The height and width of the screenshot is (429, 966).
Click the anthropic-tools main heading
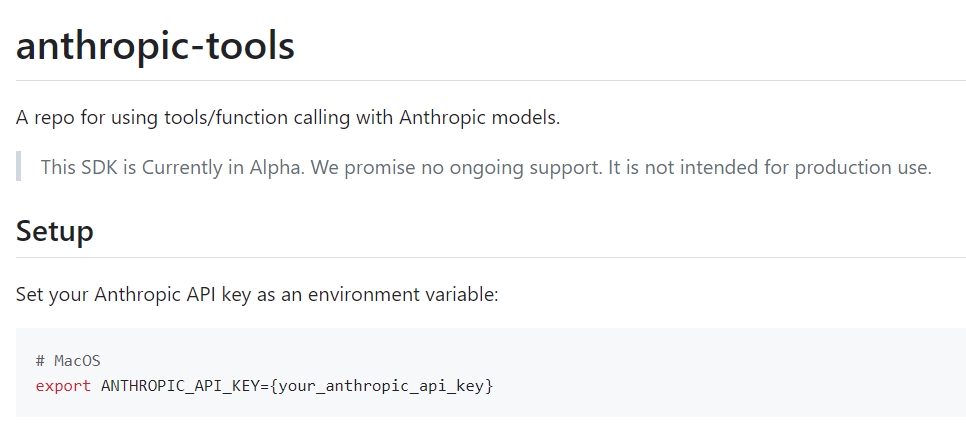click(x=155, y=46)
